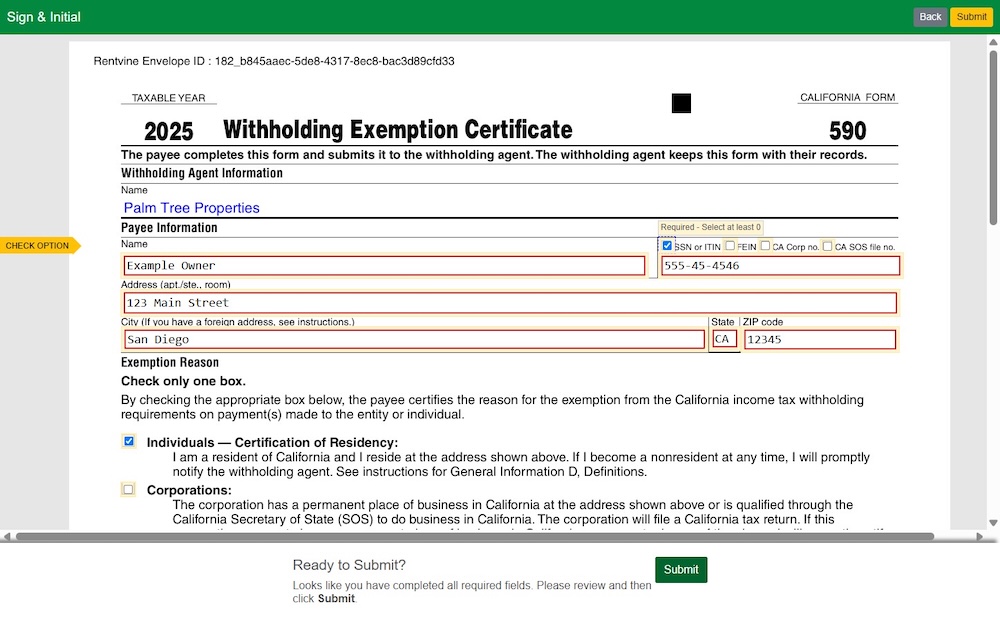The height and width of the screenshot is (630, 1000).
Task: Click the yellow CHECK OPTION tag
Action: (x=40, y=245)
